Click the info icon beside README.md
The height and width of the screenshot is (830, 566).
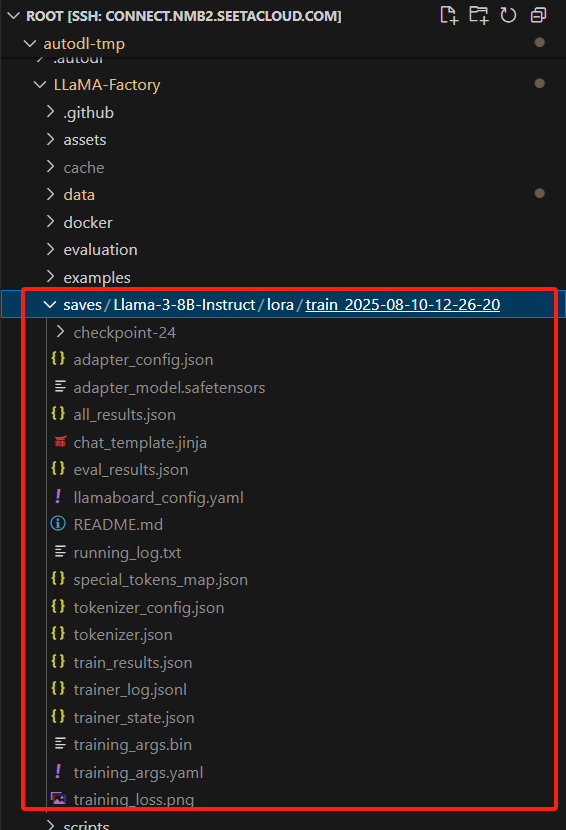click(58, 524)
